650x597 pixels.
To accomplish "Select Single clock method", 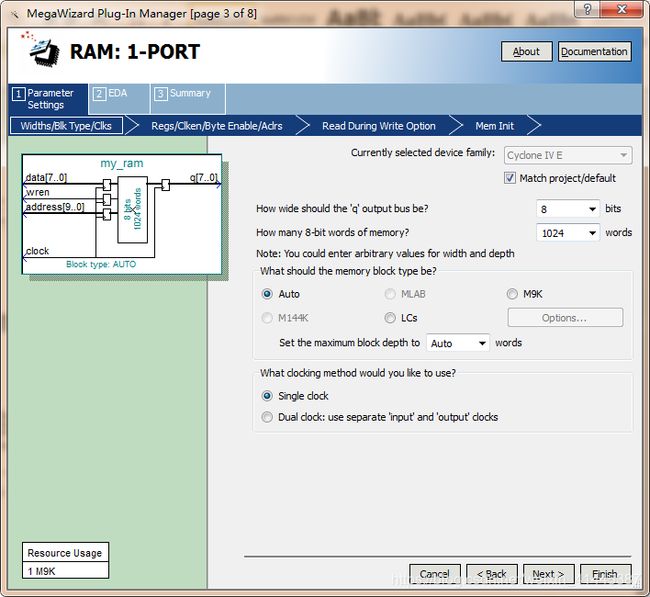I will point(267,396).
